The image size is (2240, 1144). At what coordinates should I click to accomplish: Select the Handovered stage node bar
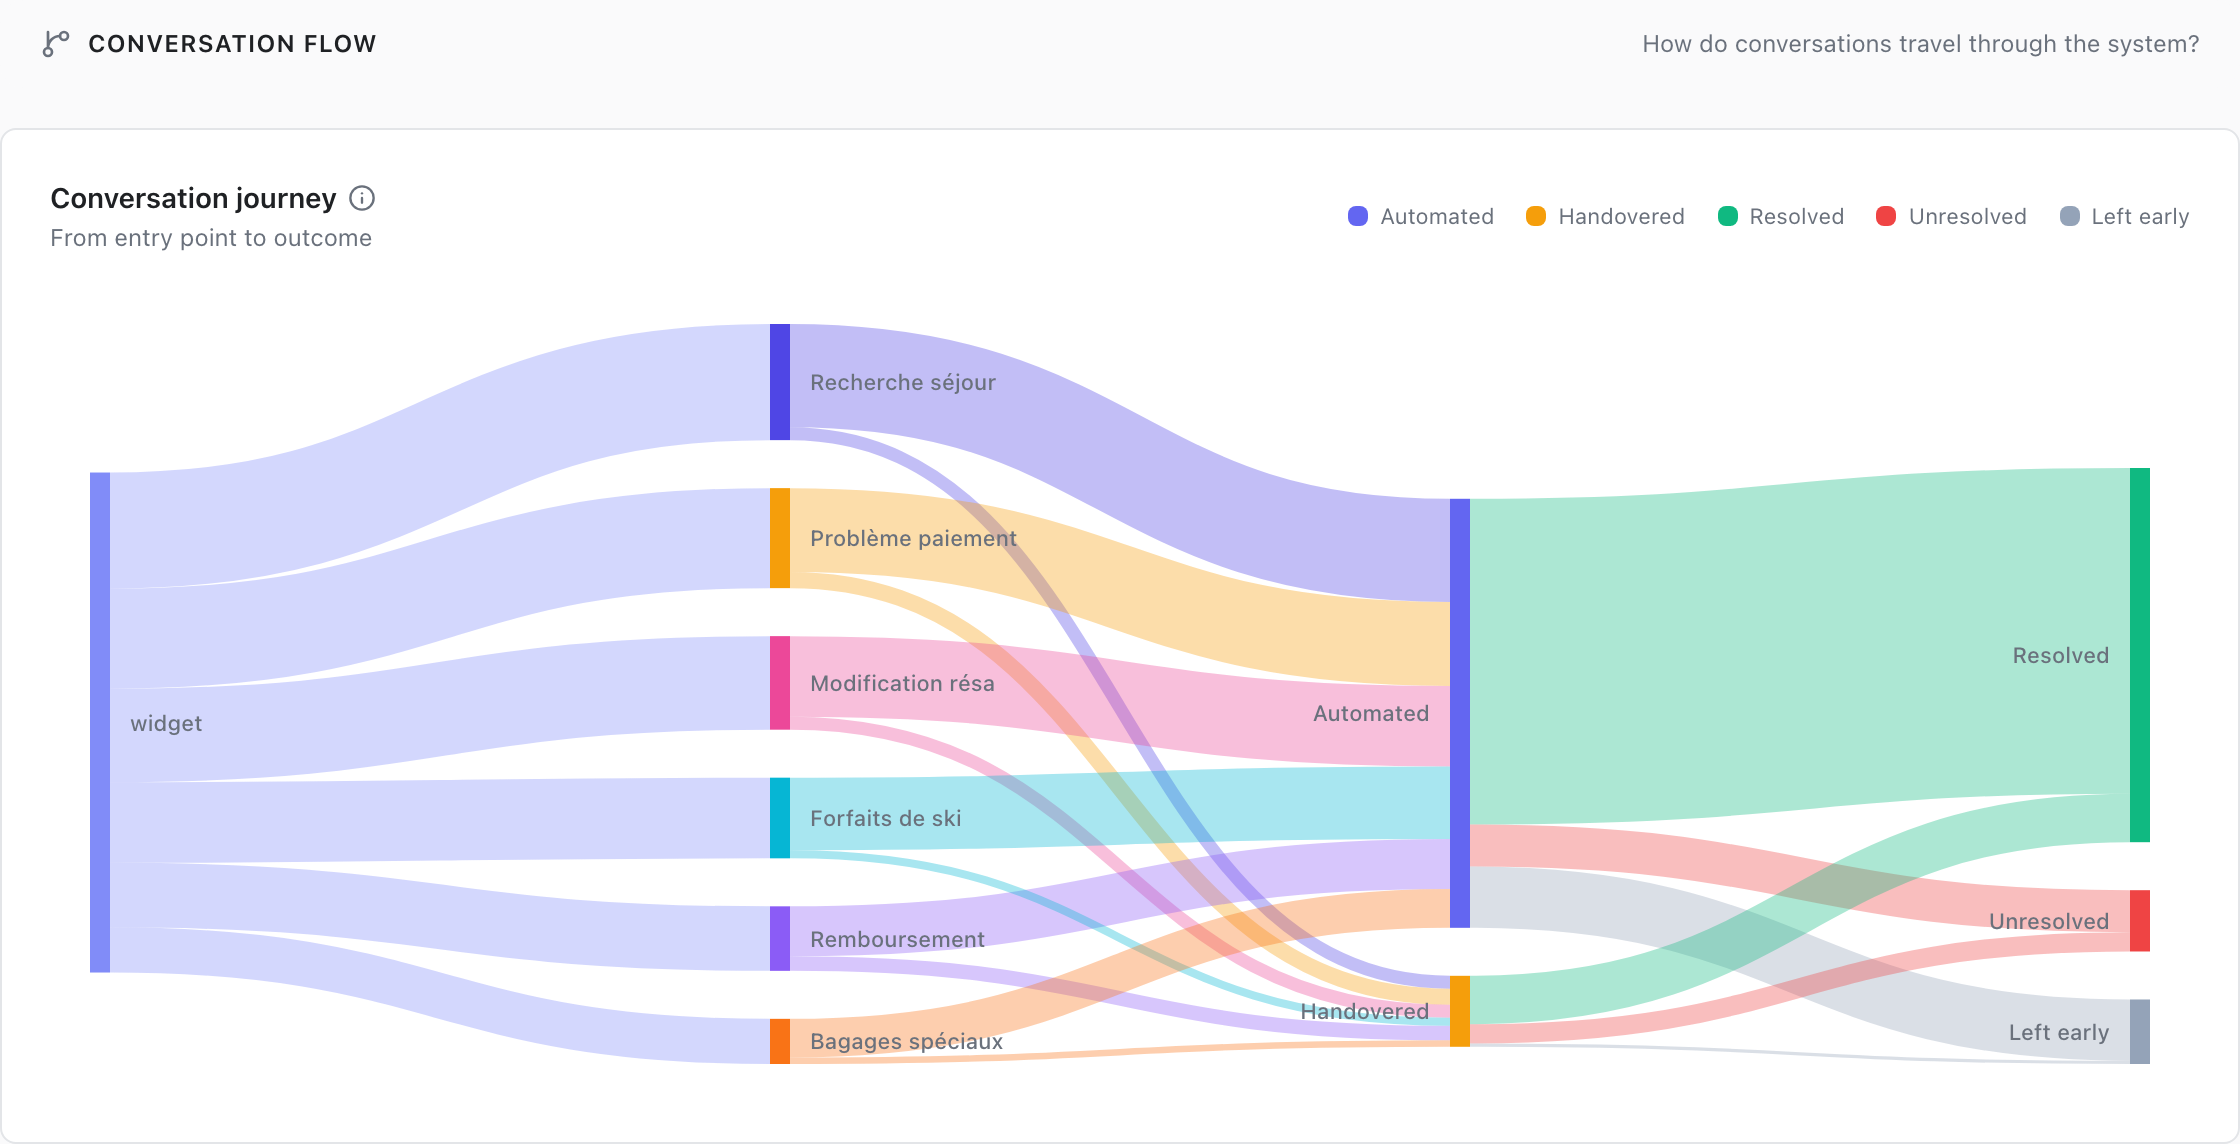pyautogui.click(x=1460, y=1011)
